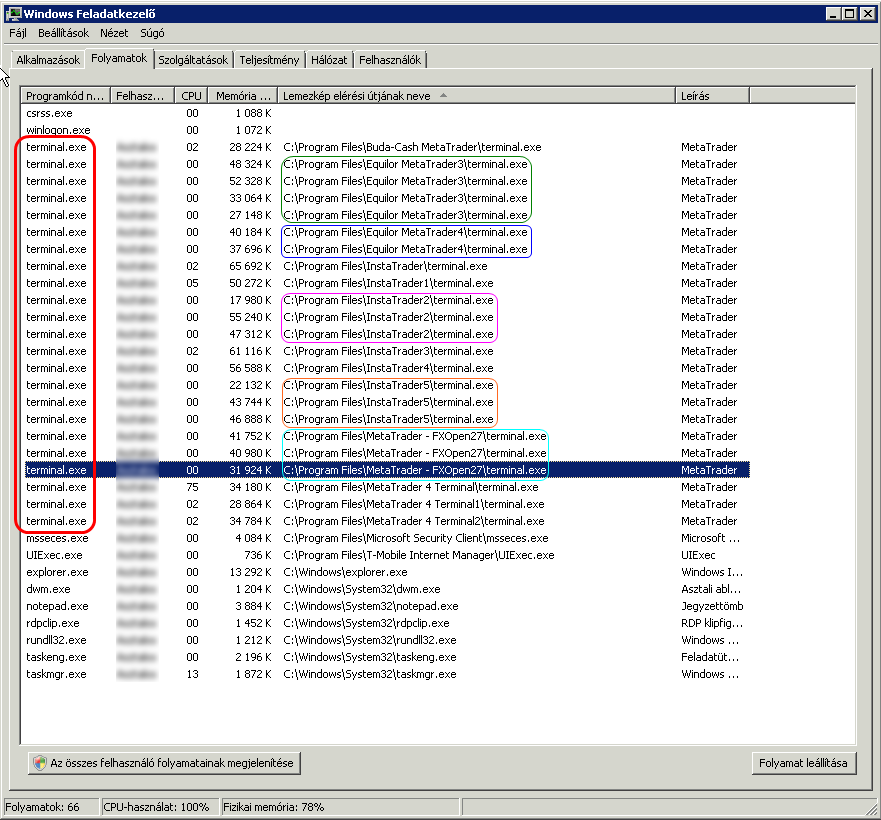Sort by Programkód neve column header
The image size is (881, 820).
65,96
